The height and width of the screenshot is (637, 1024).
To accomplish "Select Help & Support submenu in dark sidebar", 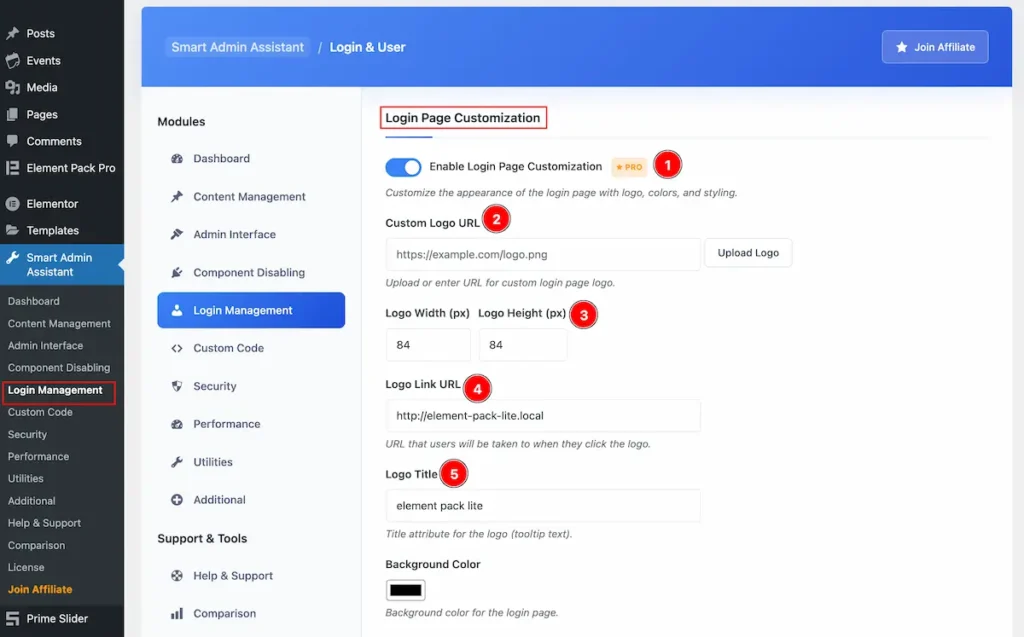I will click(x=44, y=523).
